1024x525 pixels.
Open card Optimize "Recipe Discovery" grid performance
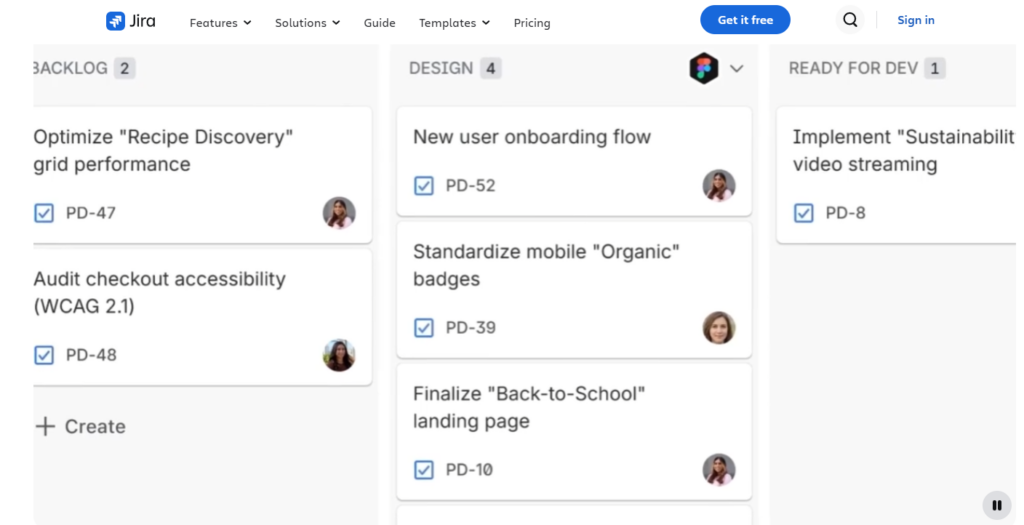coord(202,175)
